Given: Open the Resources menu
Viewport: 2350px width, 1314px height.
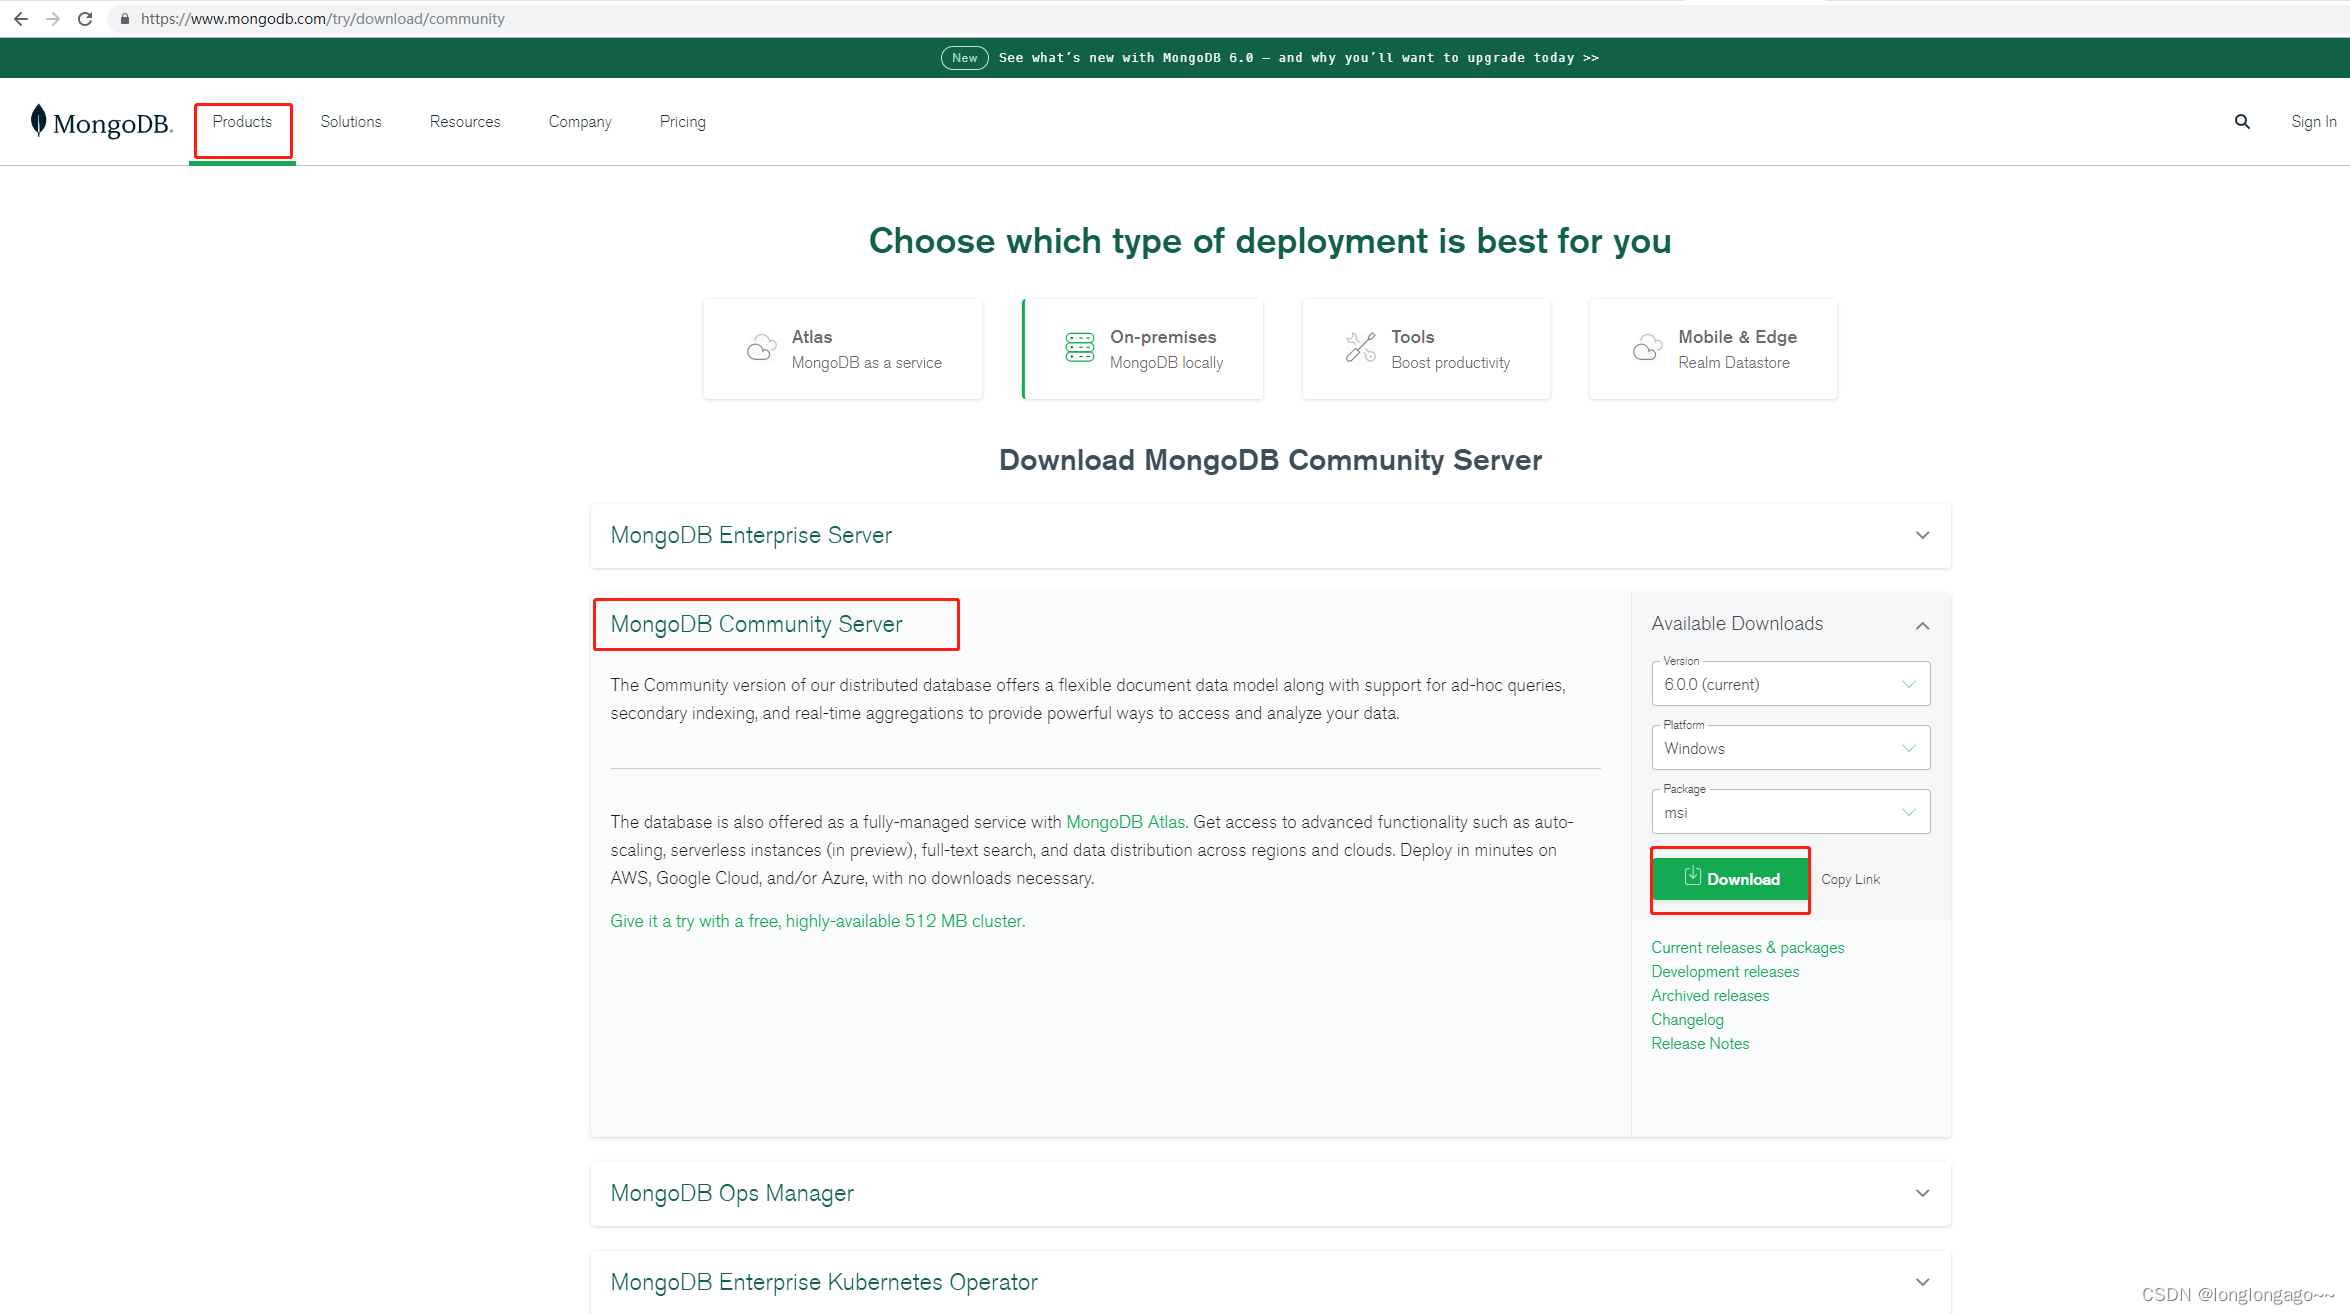Looking at the screenshot, I should 465,121.
